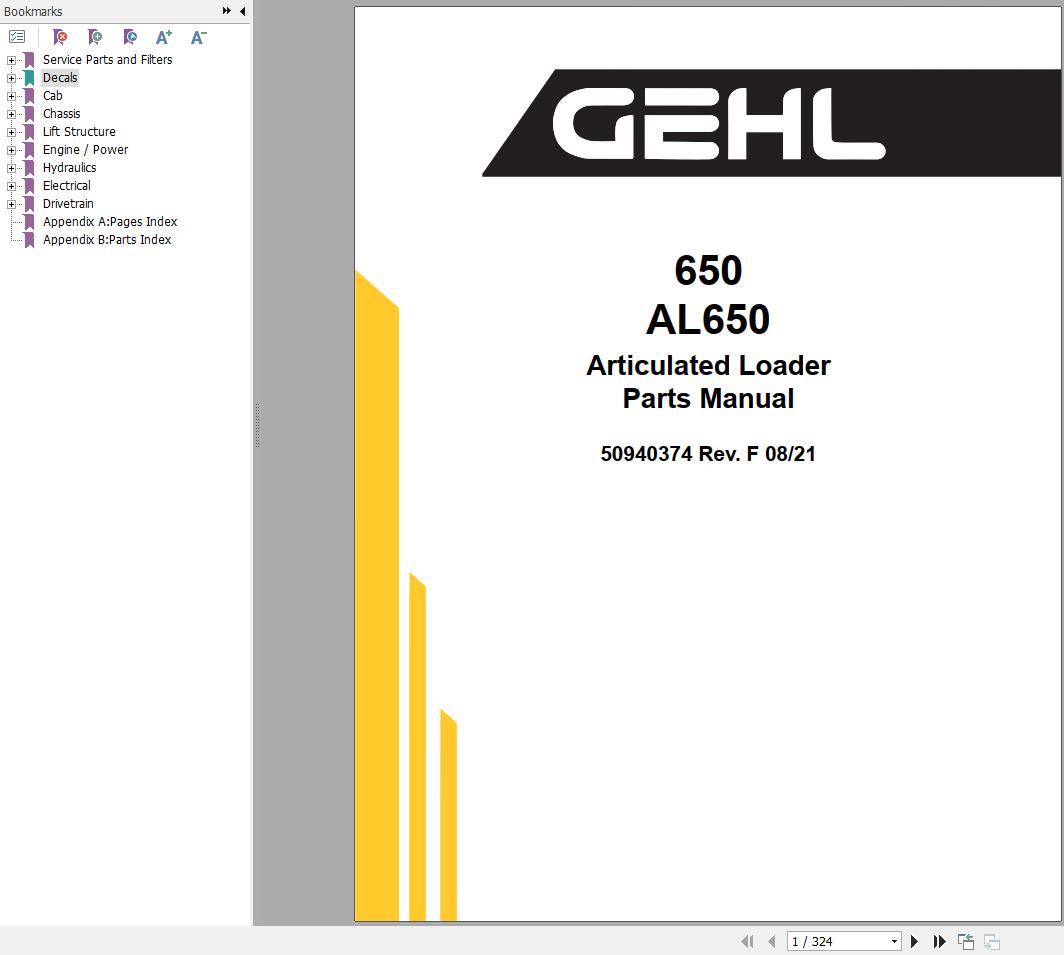Click the bookmark icon beside Drivetrain
Screen dimensions: 1064x955
[x=29, y=204]
